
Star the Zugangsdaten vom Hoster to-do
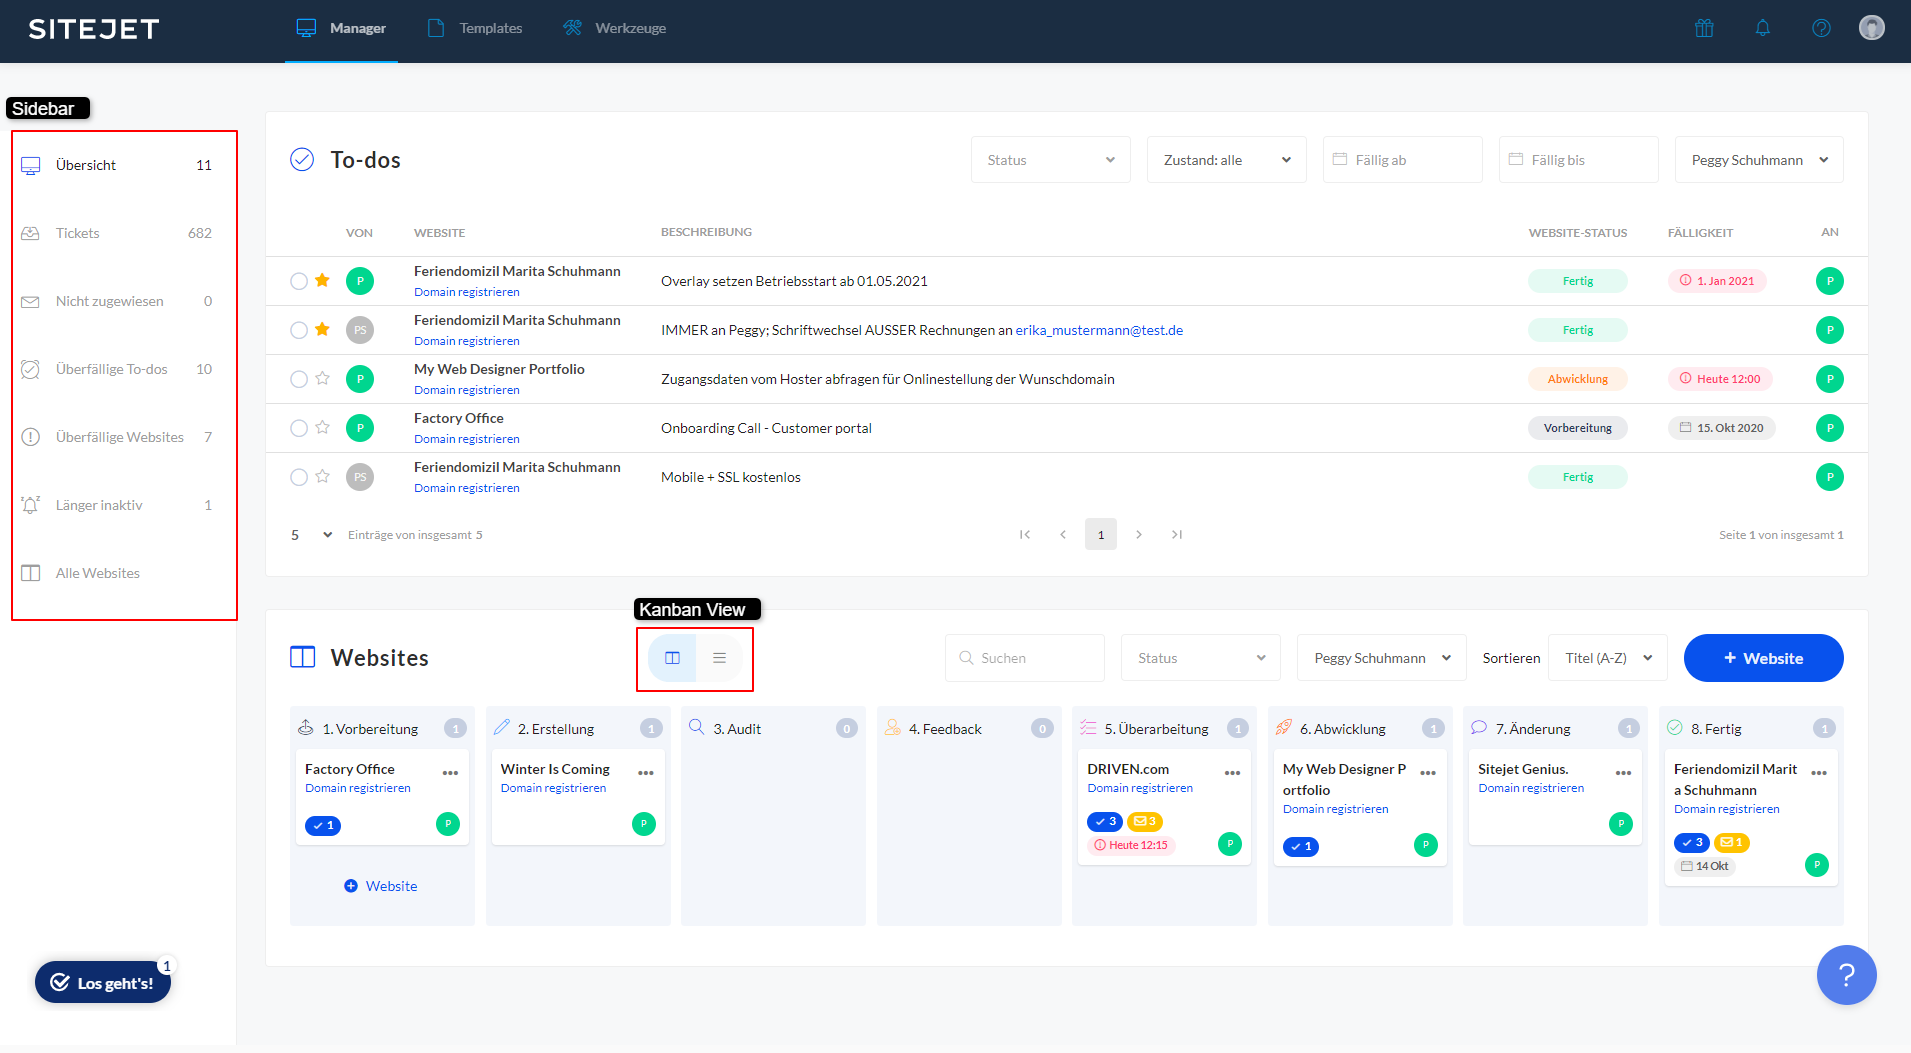pyautogui.click(x=322, y=378)
